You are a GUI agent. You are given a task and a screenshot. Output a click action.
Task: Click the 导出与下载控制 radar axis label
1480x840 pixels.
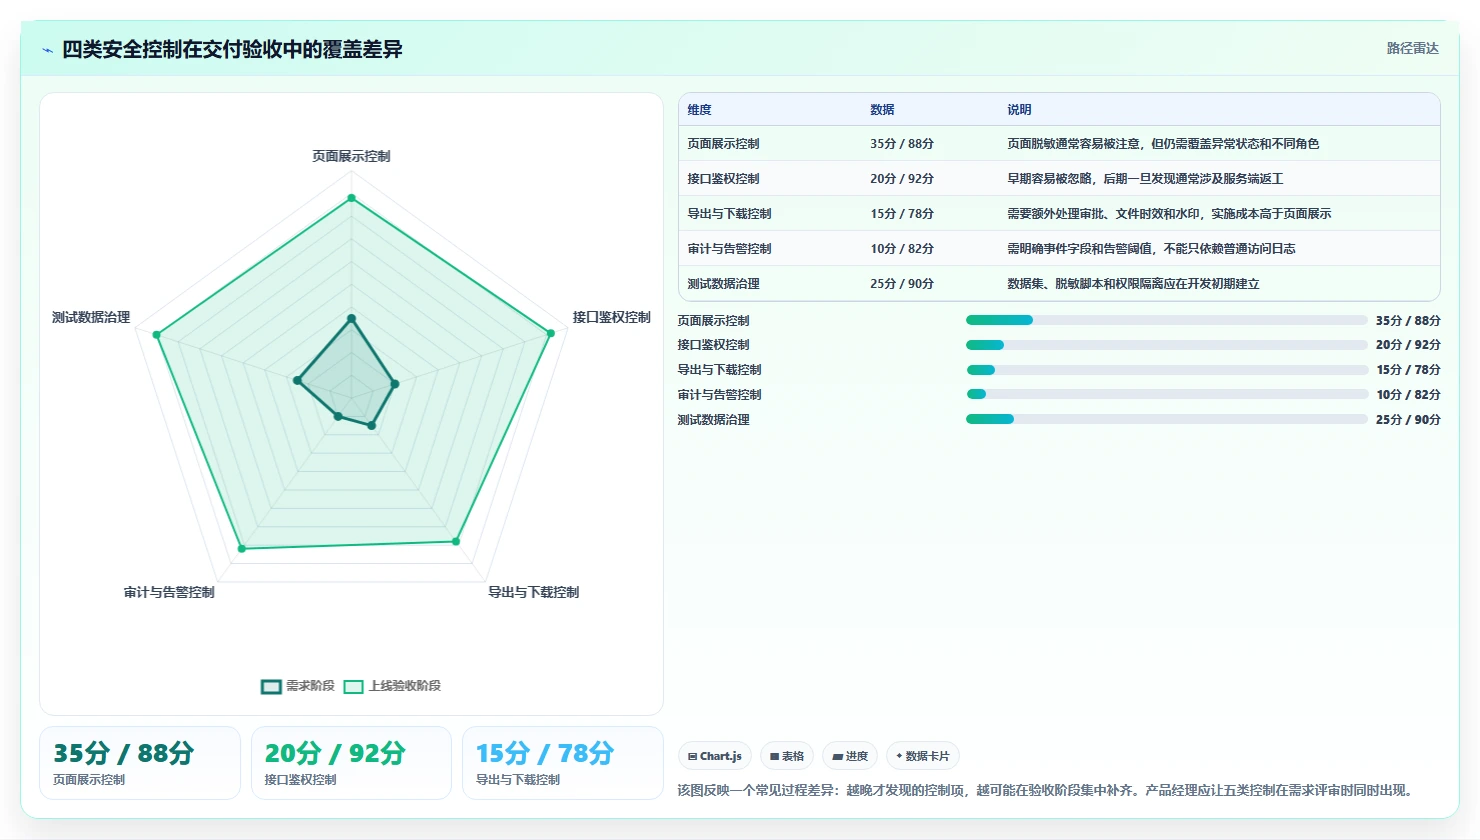(x=533, y=592)
